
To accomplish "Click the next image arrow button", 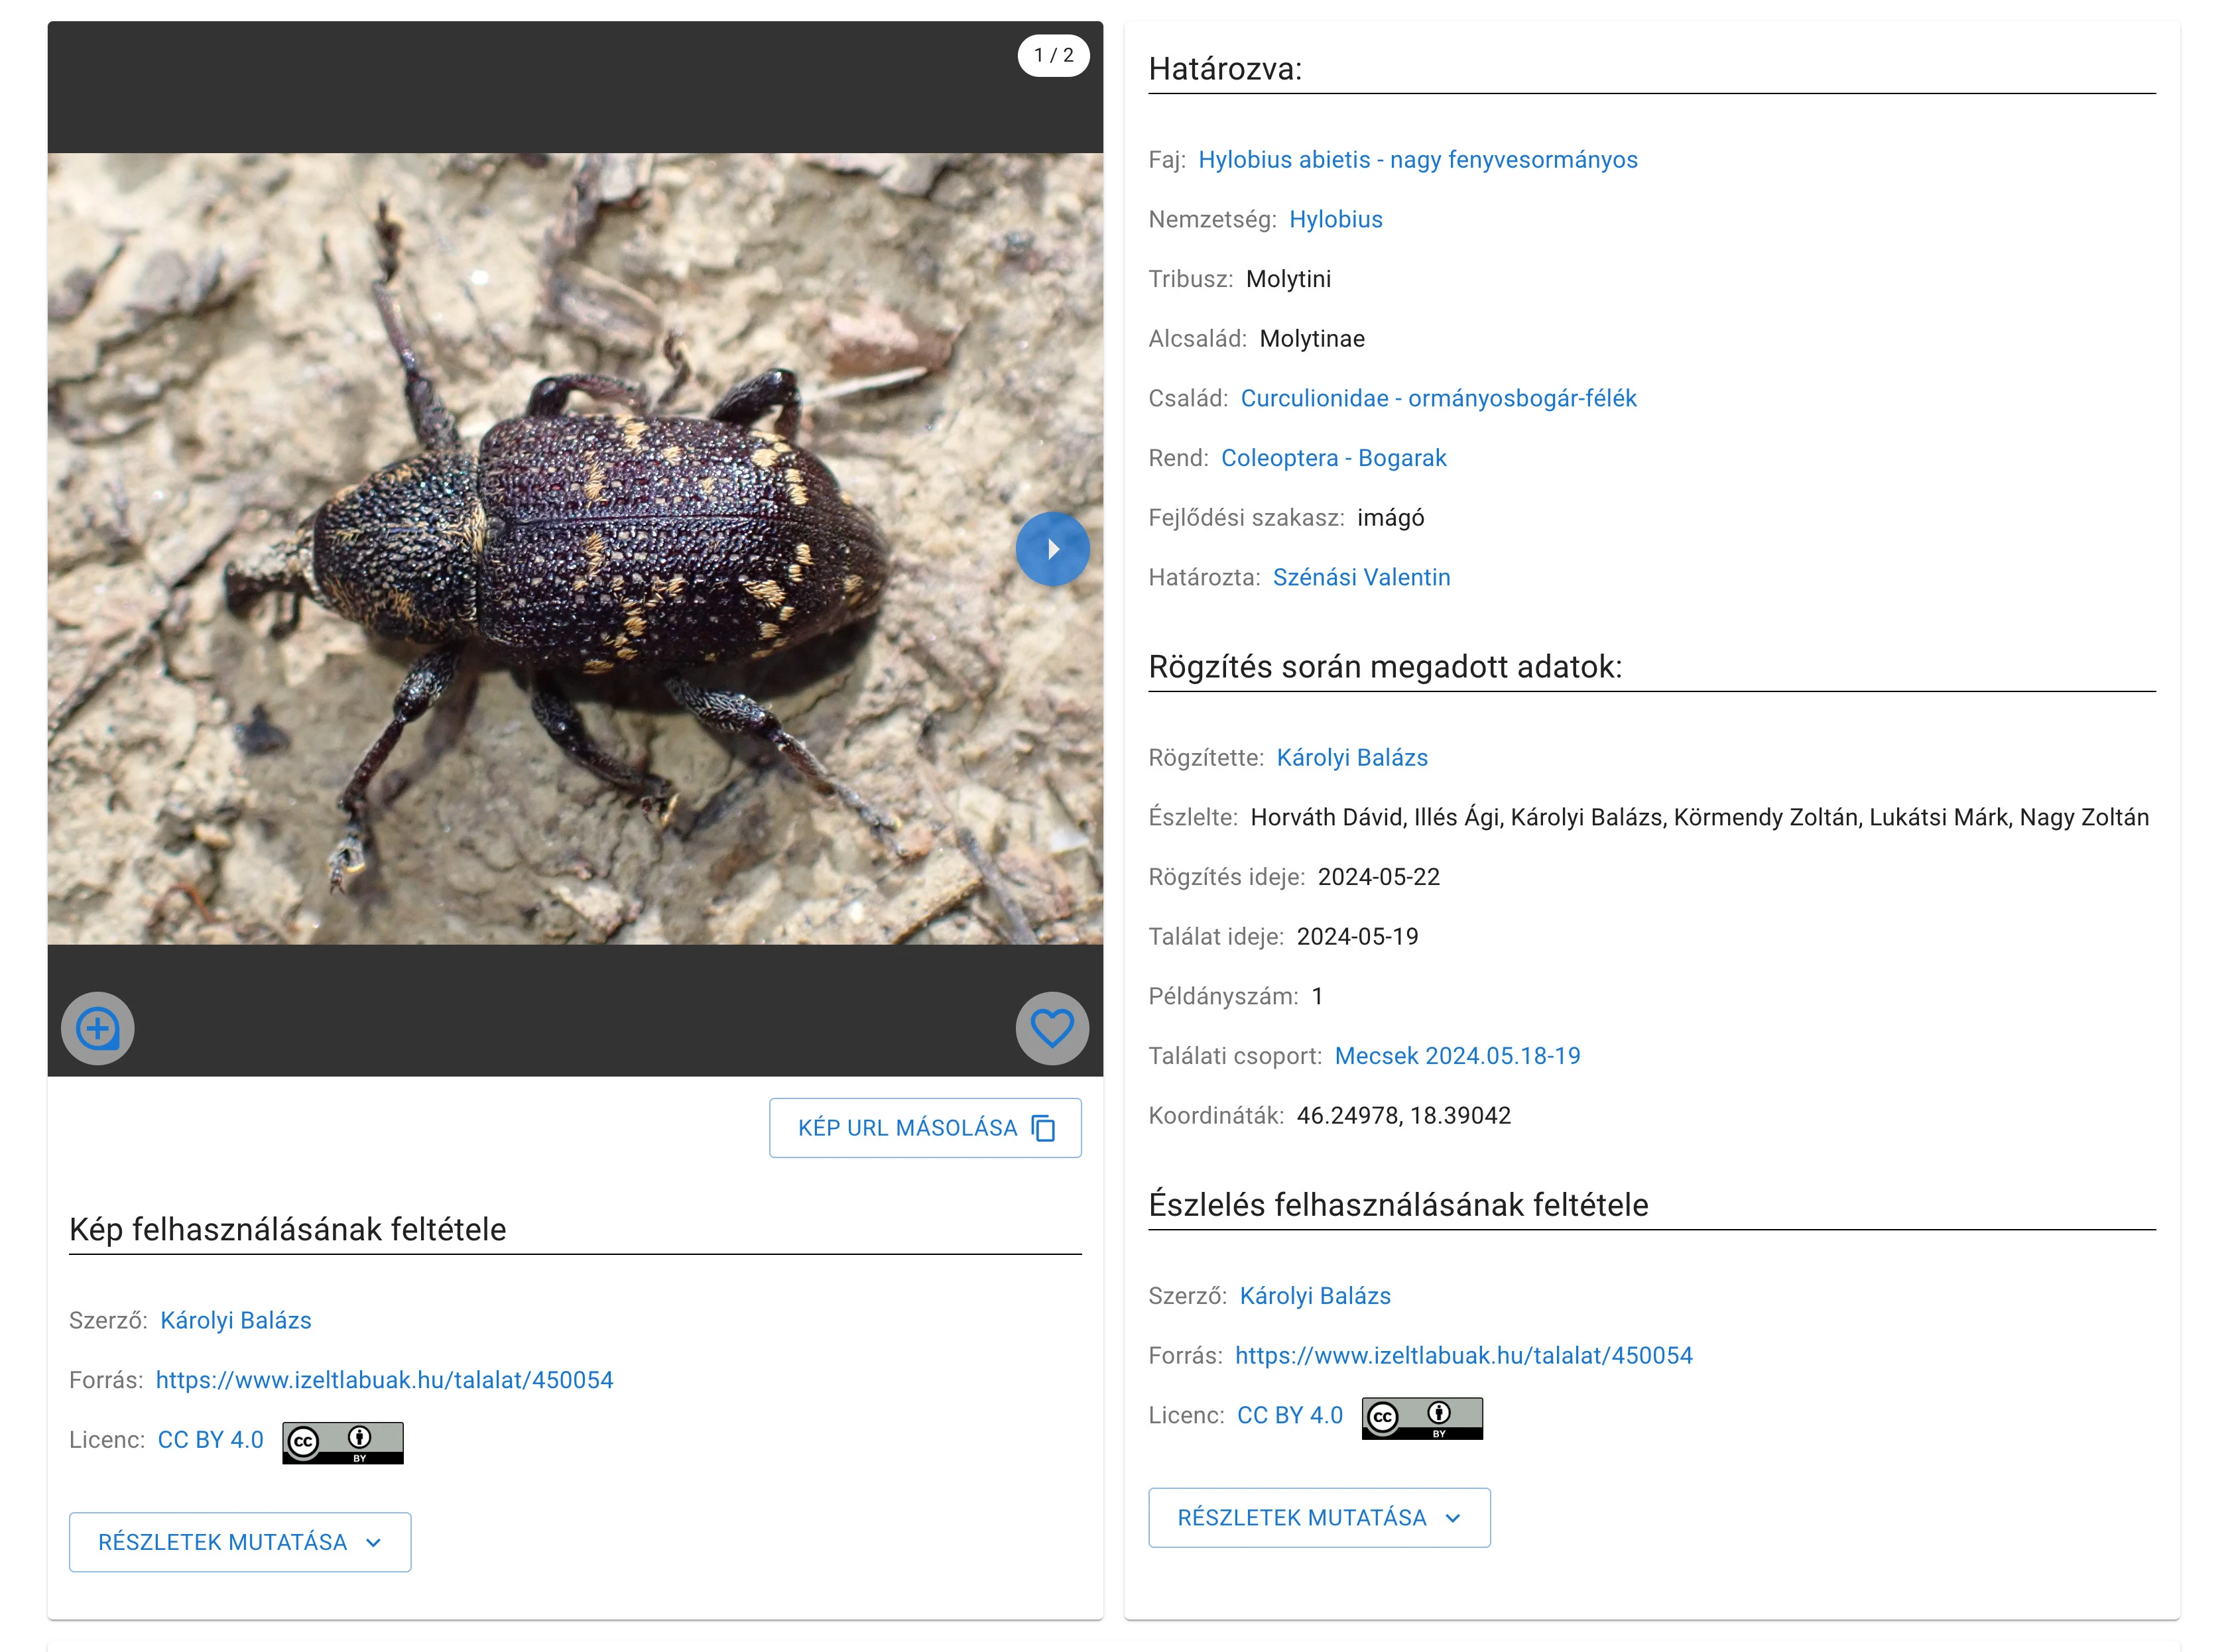I will tap(1052, 549).
